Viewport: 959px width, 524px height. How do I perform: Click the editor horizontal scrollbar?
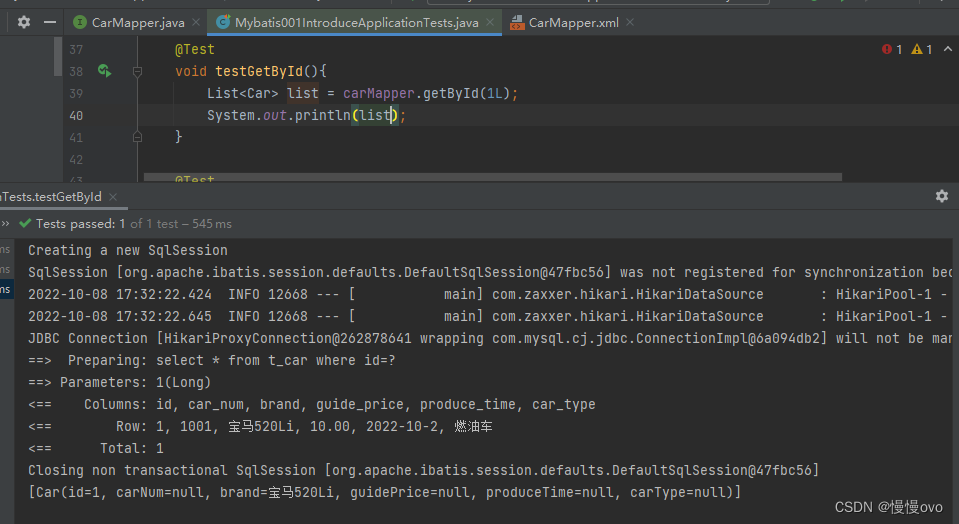(x=492, y=177)
